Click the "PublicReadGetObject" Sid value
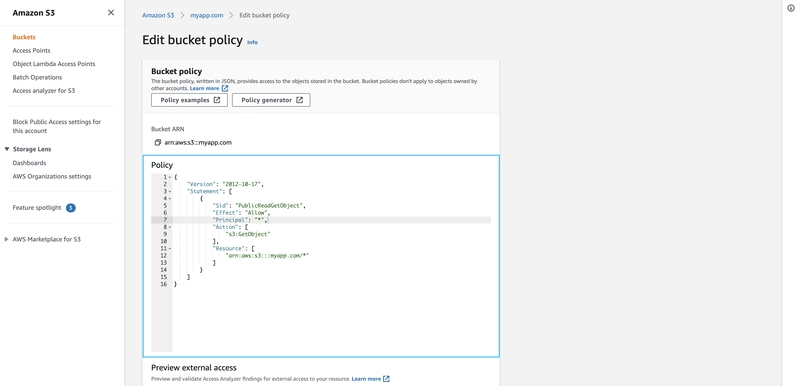This screenshot has width=800, height=386. (x=269, y=205)
